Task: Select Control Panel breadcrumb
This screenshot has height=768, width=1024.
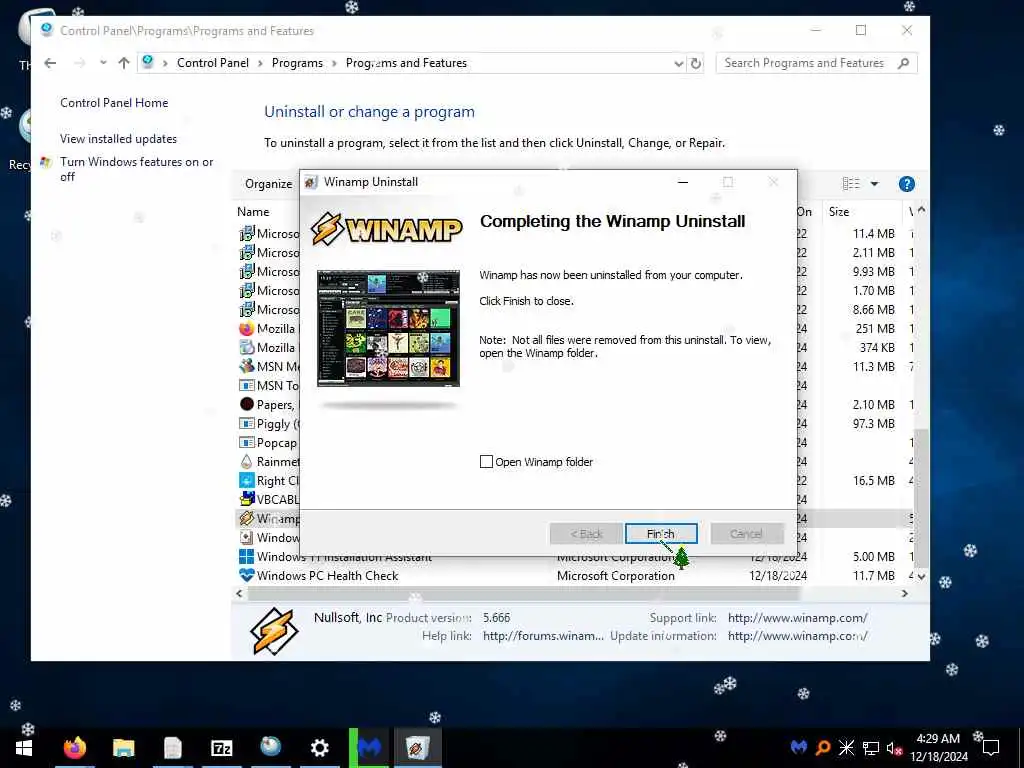Action: tap(213, 63)
